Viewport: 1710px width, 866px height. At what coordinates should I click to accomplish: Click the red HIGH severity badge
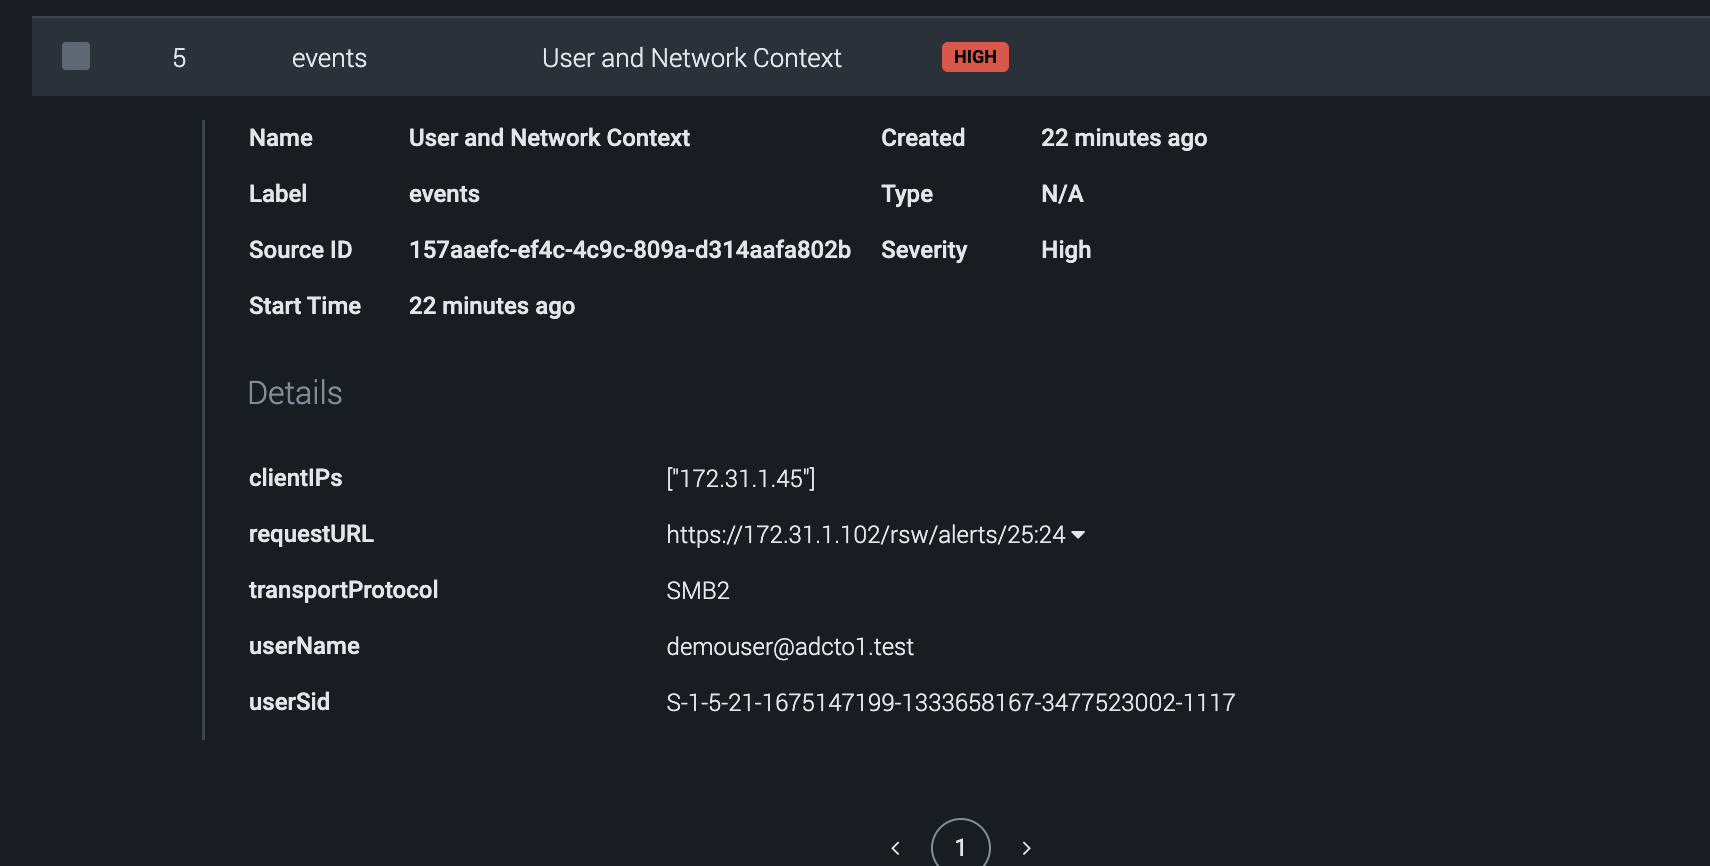tap(975, 57)
